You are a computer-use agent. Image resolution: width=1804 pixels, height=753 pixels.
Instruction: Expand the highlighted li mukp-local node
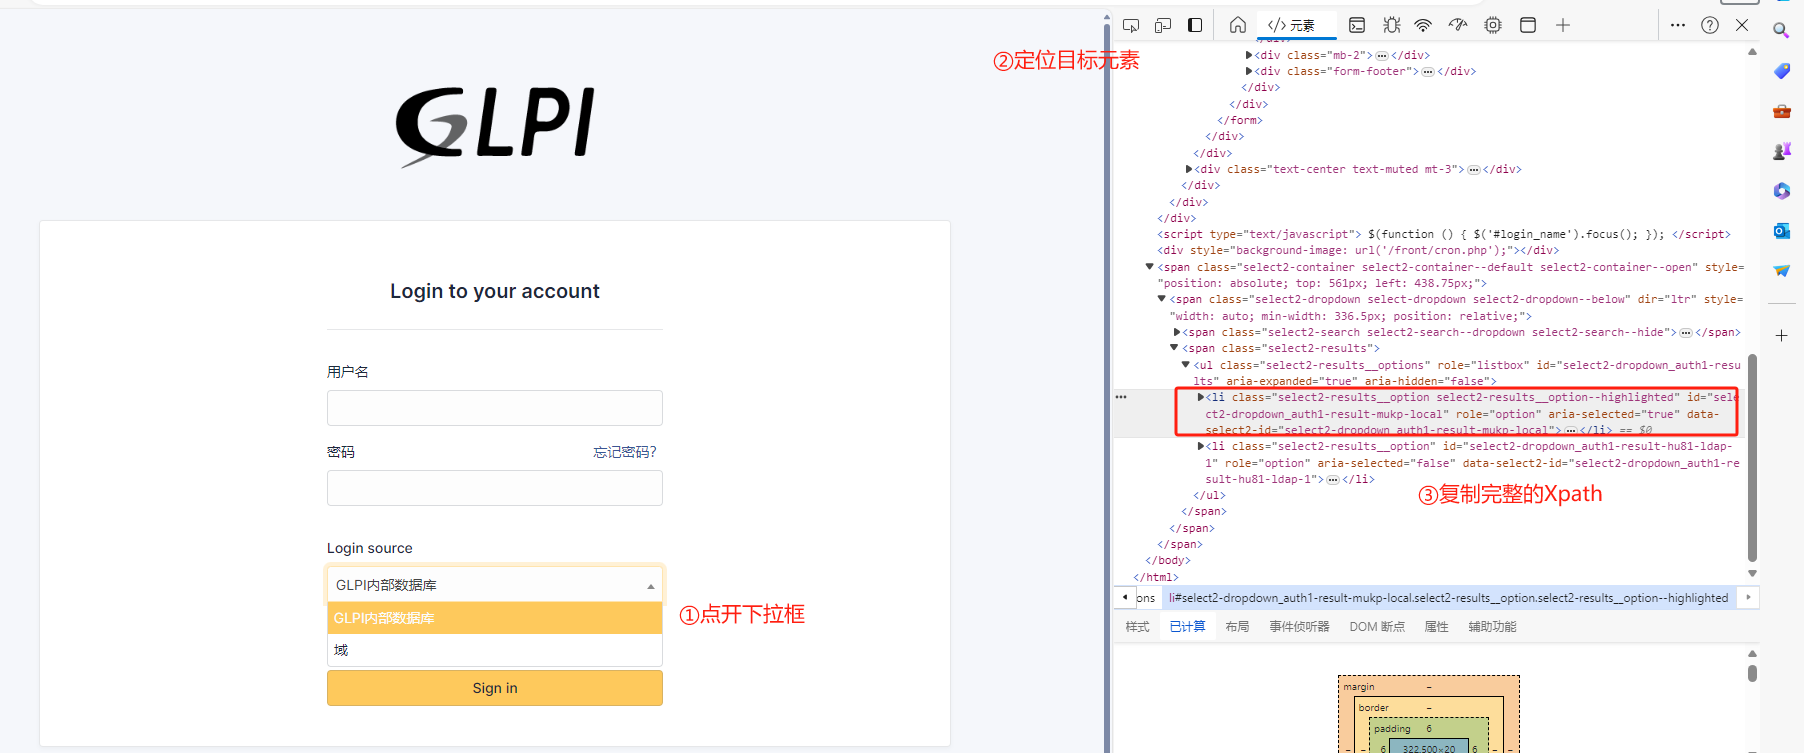pos(1201,397)
